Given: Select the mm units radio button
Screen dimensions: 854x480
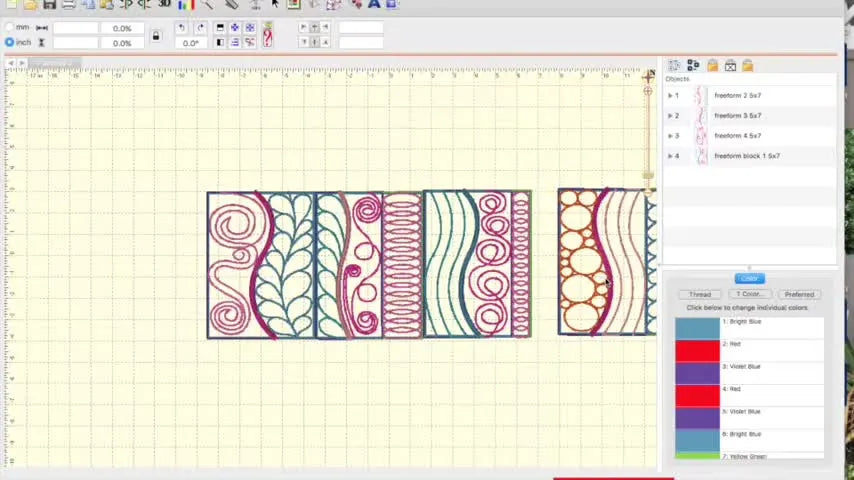Looking at the screenshot, I should 9,27.
